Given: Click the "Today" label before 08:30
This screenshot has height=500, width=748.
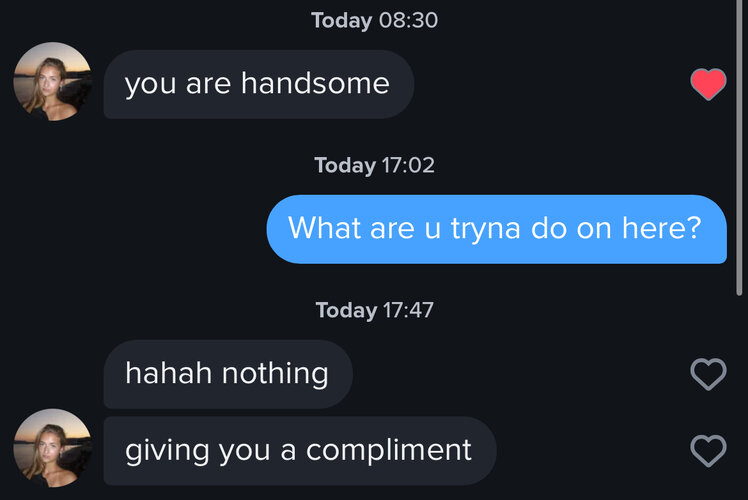Looking at the screenshot, I should click(x=342, y=21).
